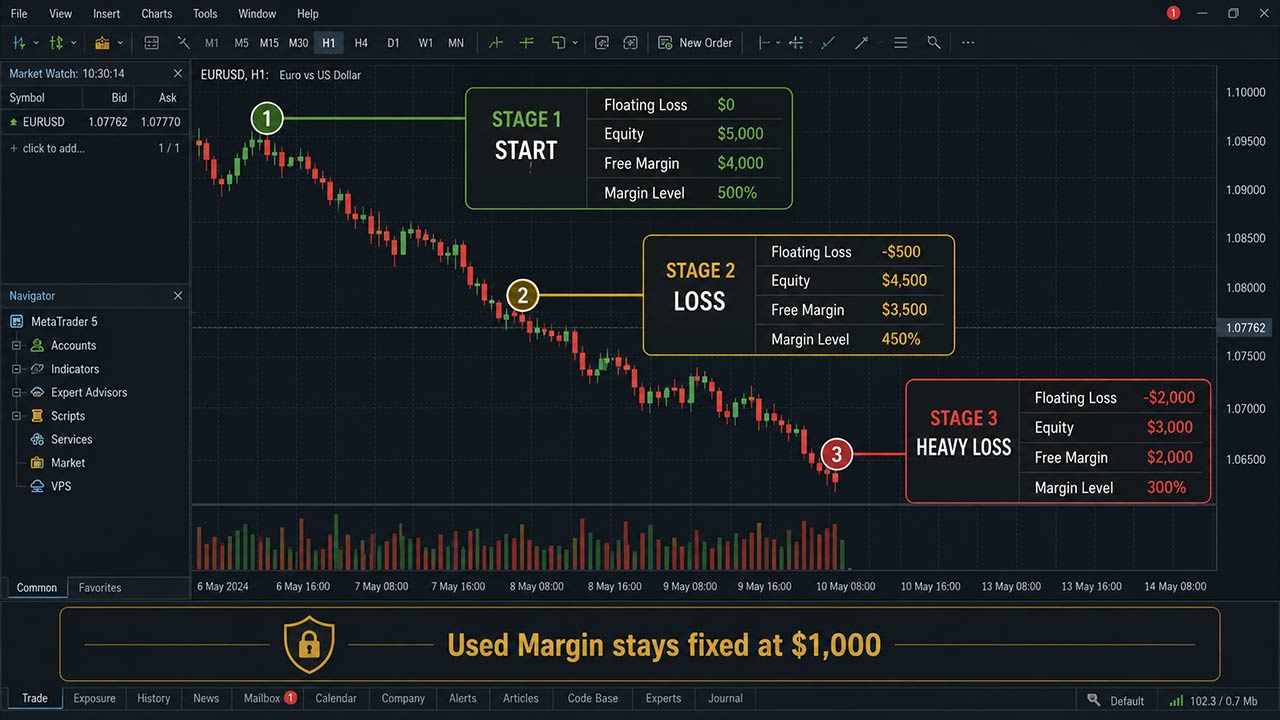The height and width of the screenshot is (720, 1280).
Task: Switch to the Mailbox tab
Action: pos(270,698)
